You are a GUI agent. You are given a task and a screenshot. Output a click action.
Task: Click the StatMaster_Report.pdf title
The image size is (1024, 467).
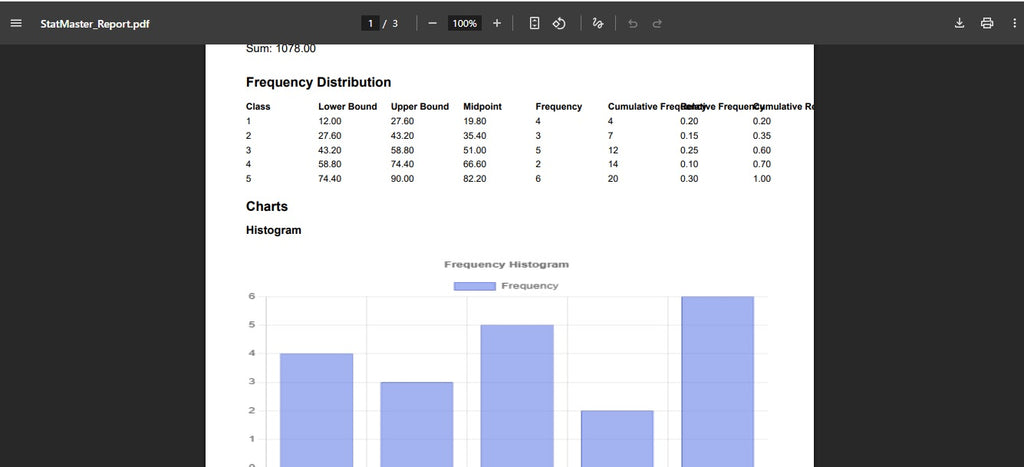tap(95, 24)
